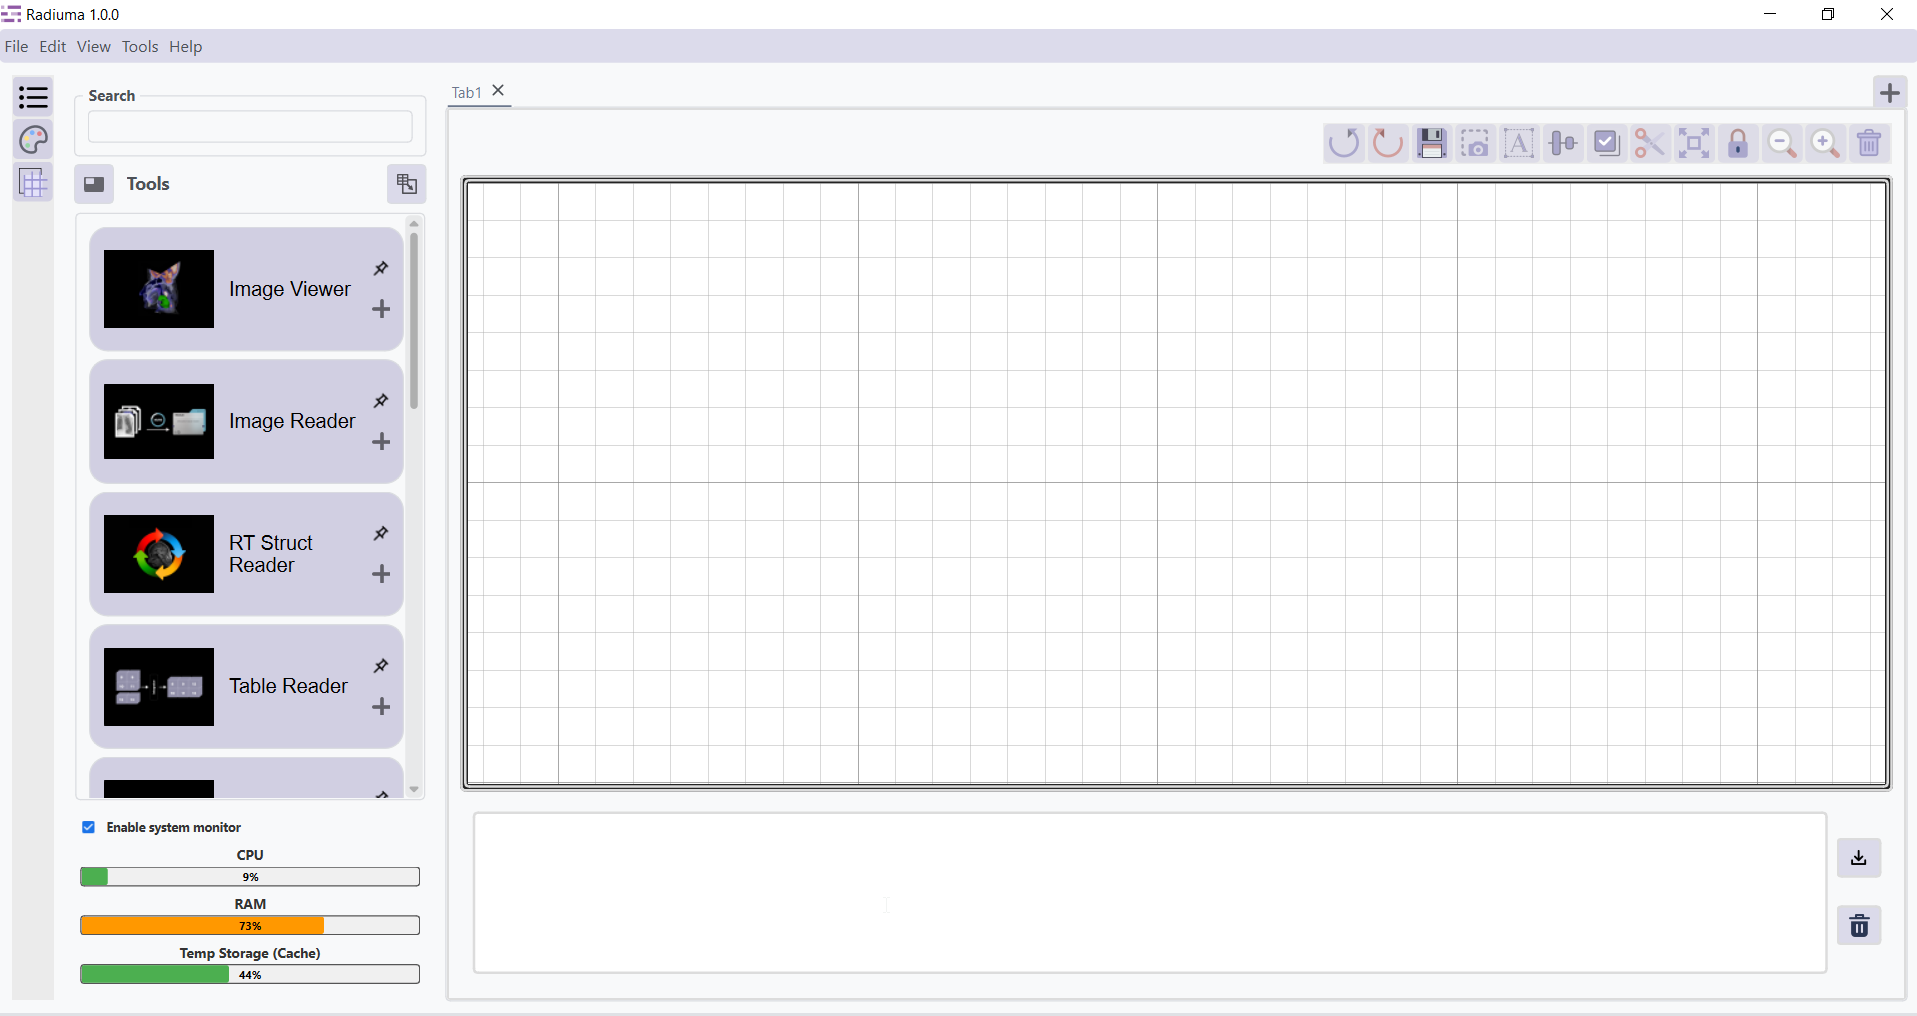
Task: Click the Image Reader thumbnail
Action: pyautogui.click(x=159, y=421)
